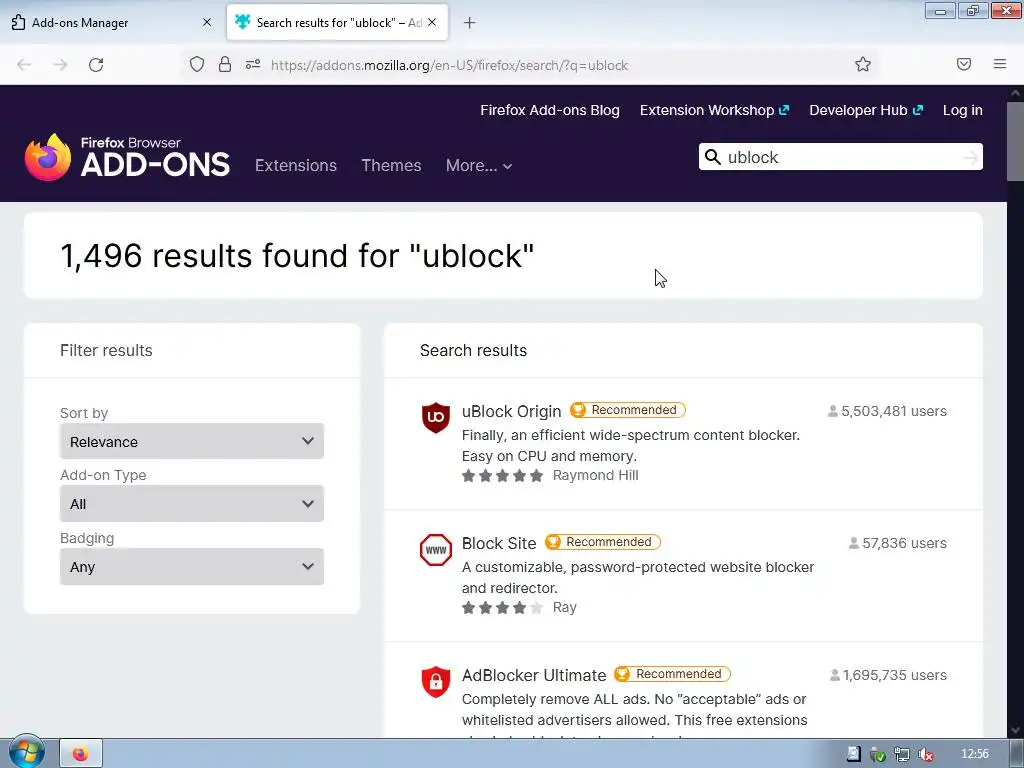Open the Extensions section
The height and width of the screenshot is (768, 1024).
coord(296,165)
